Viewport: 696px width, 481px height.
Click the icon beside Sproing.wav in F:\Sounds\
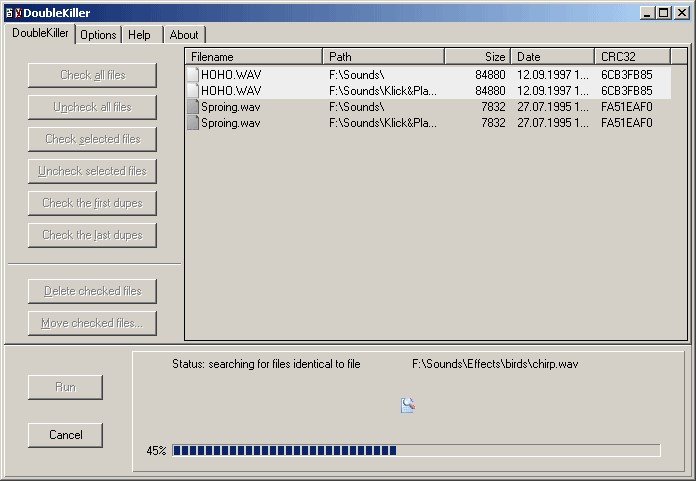coord(193,106)
